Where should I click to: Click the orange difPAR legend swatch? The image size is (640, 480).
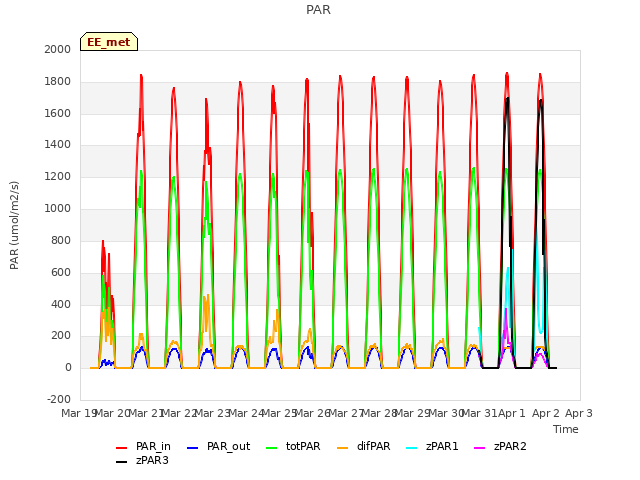pyautogui.click(x=342, y=448)
